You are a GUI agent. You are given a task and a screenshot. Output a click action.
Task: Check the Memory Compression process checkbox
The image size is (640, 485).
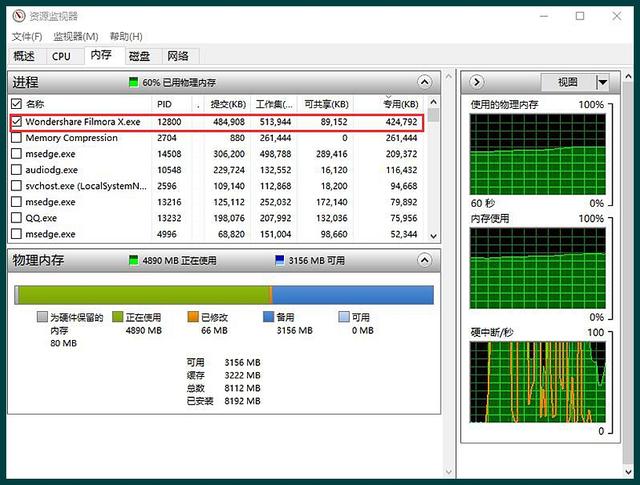(x=16, y=138)
